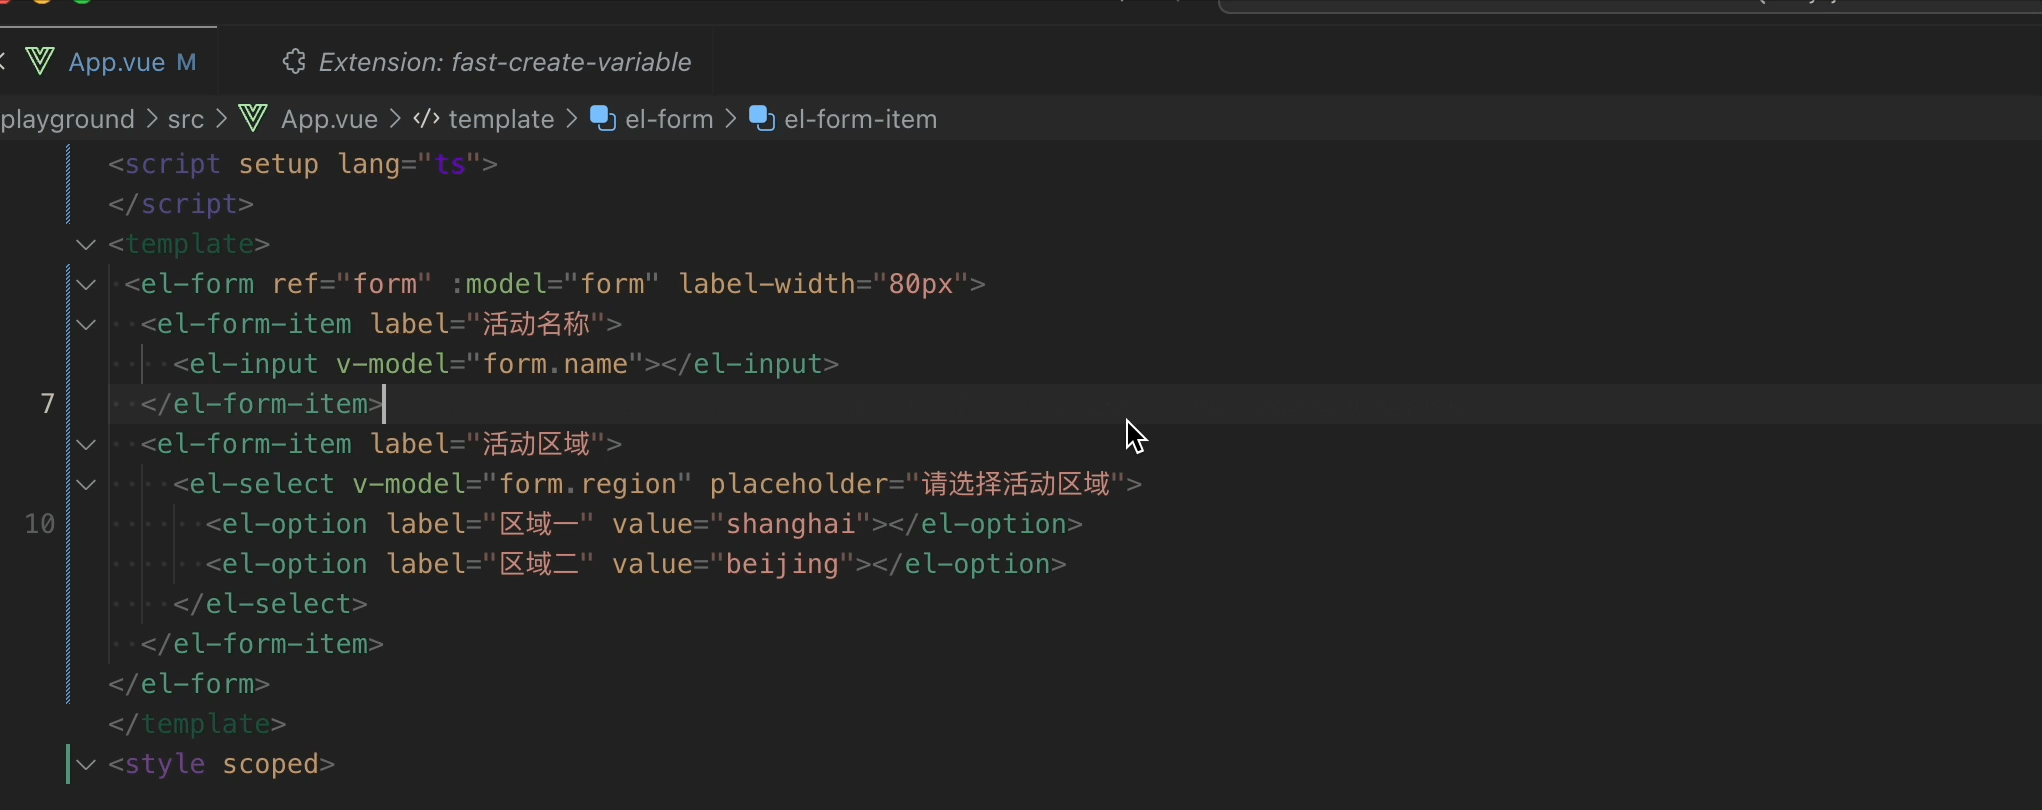Collapse the 活动名称 el-form-item block
The width and height of the screenshot is (2042, 810).
click(86, 324)
